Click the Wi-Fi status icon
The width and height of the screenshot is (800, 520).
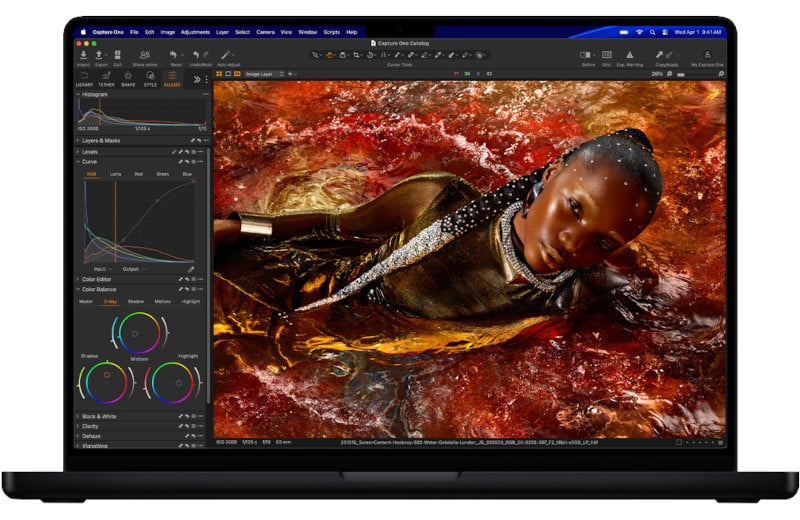point(639,32)
